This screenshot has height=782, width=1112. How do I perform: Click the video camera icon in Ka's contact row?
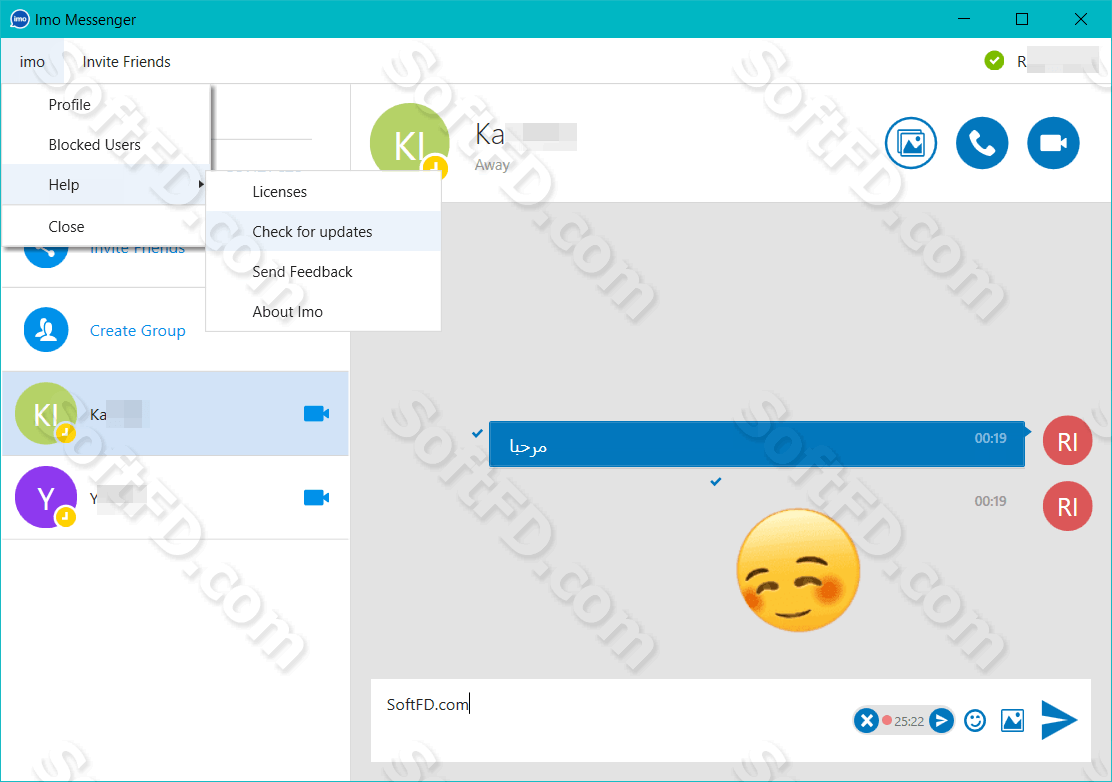pos(316,413)
